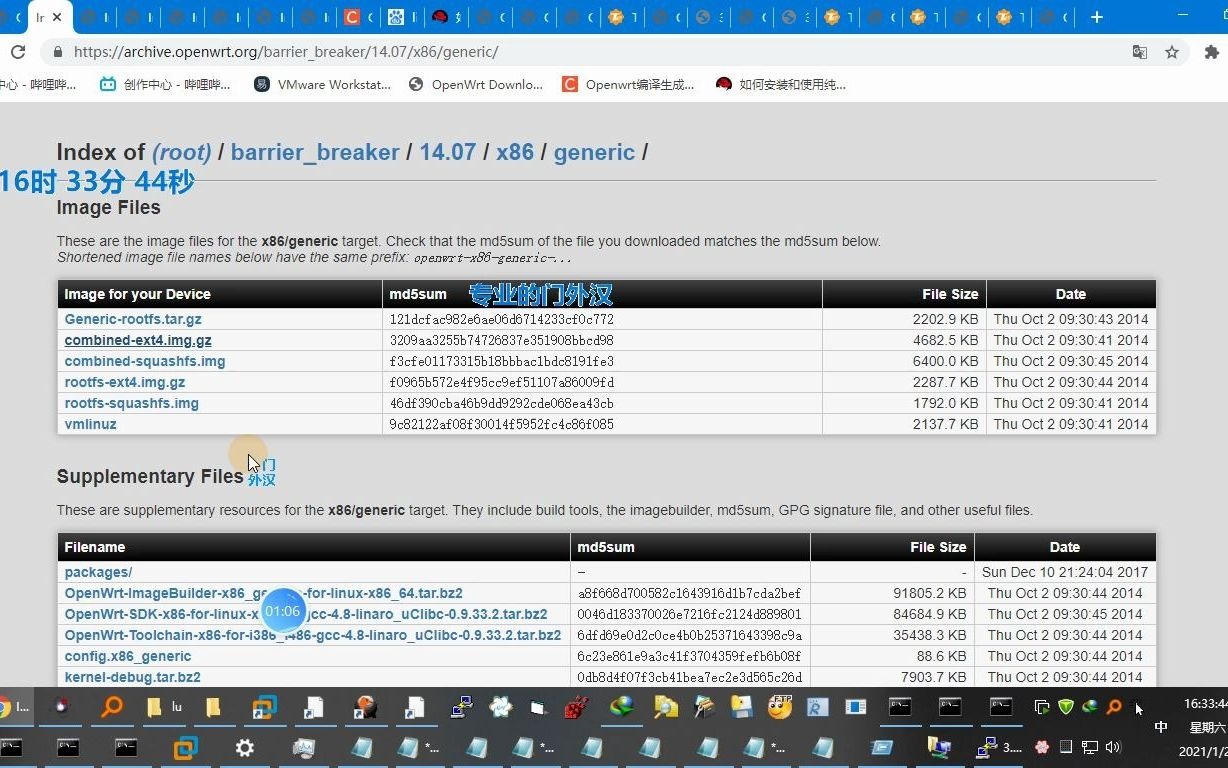This screenshot has width=1228, height=768.
Task: Switch to the adjacent Google browser tab
Action: (93, 17)
